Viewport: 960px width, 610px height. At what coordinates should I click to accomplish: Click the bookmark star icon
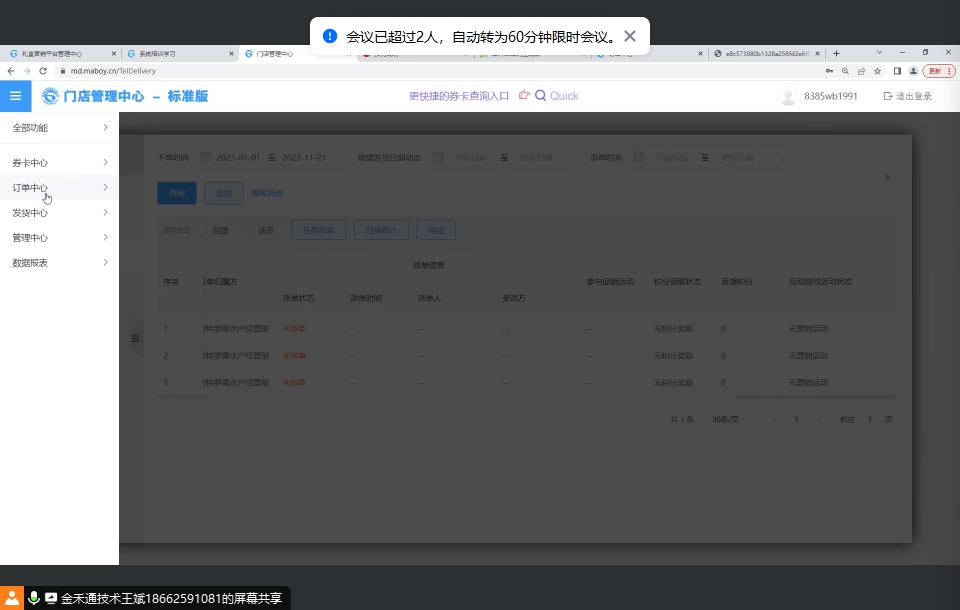point(877,71)
